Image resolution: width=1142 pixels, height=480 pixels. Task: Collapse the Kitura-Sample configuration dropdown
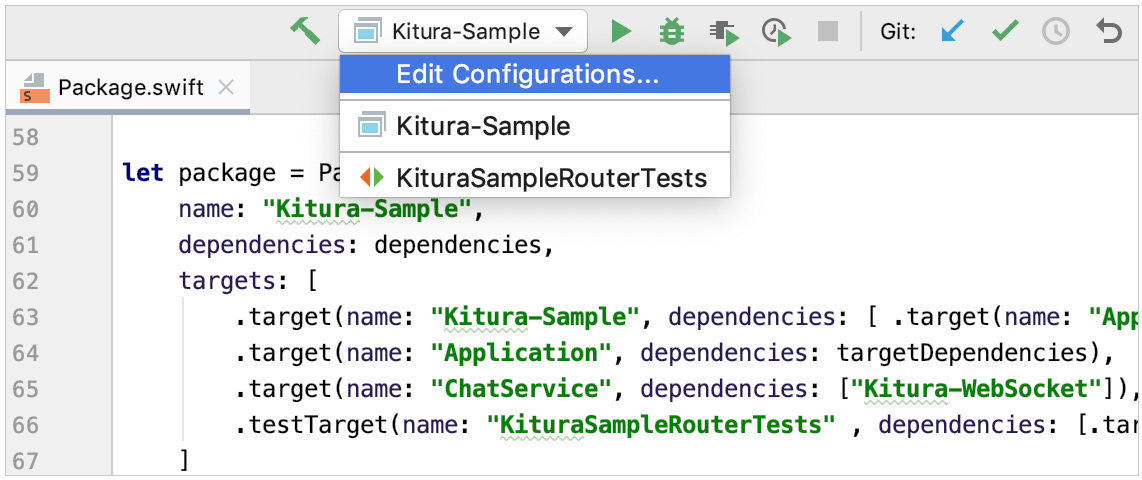pos(565,32)
